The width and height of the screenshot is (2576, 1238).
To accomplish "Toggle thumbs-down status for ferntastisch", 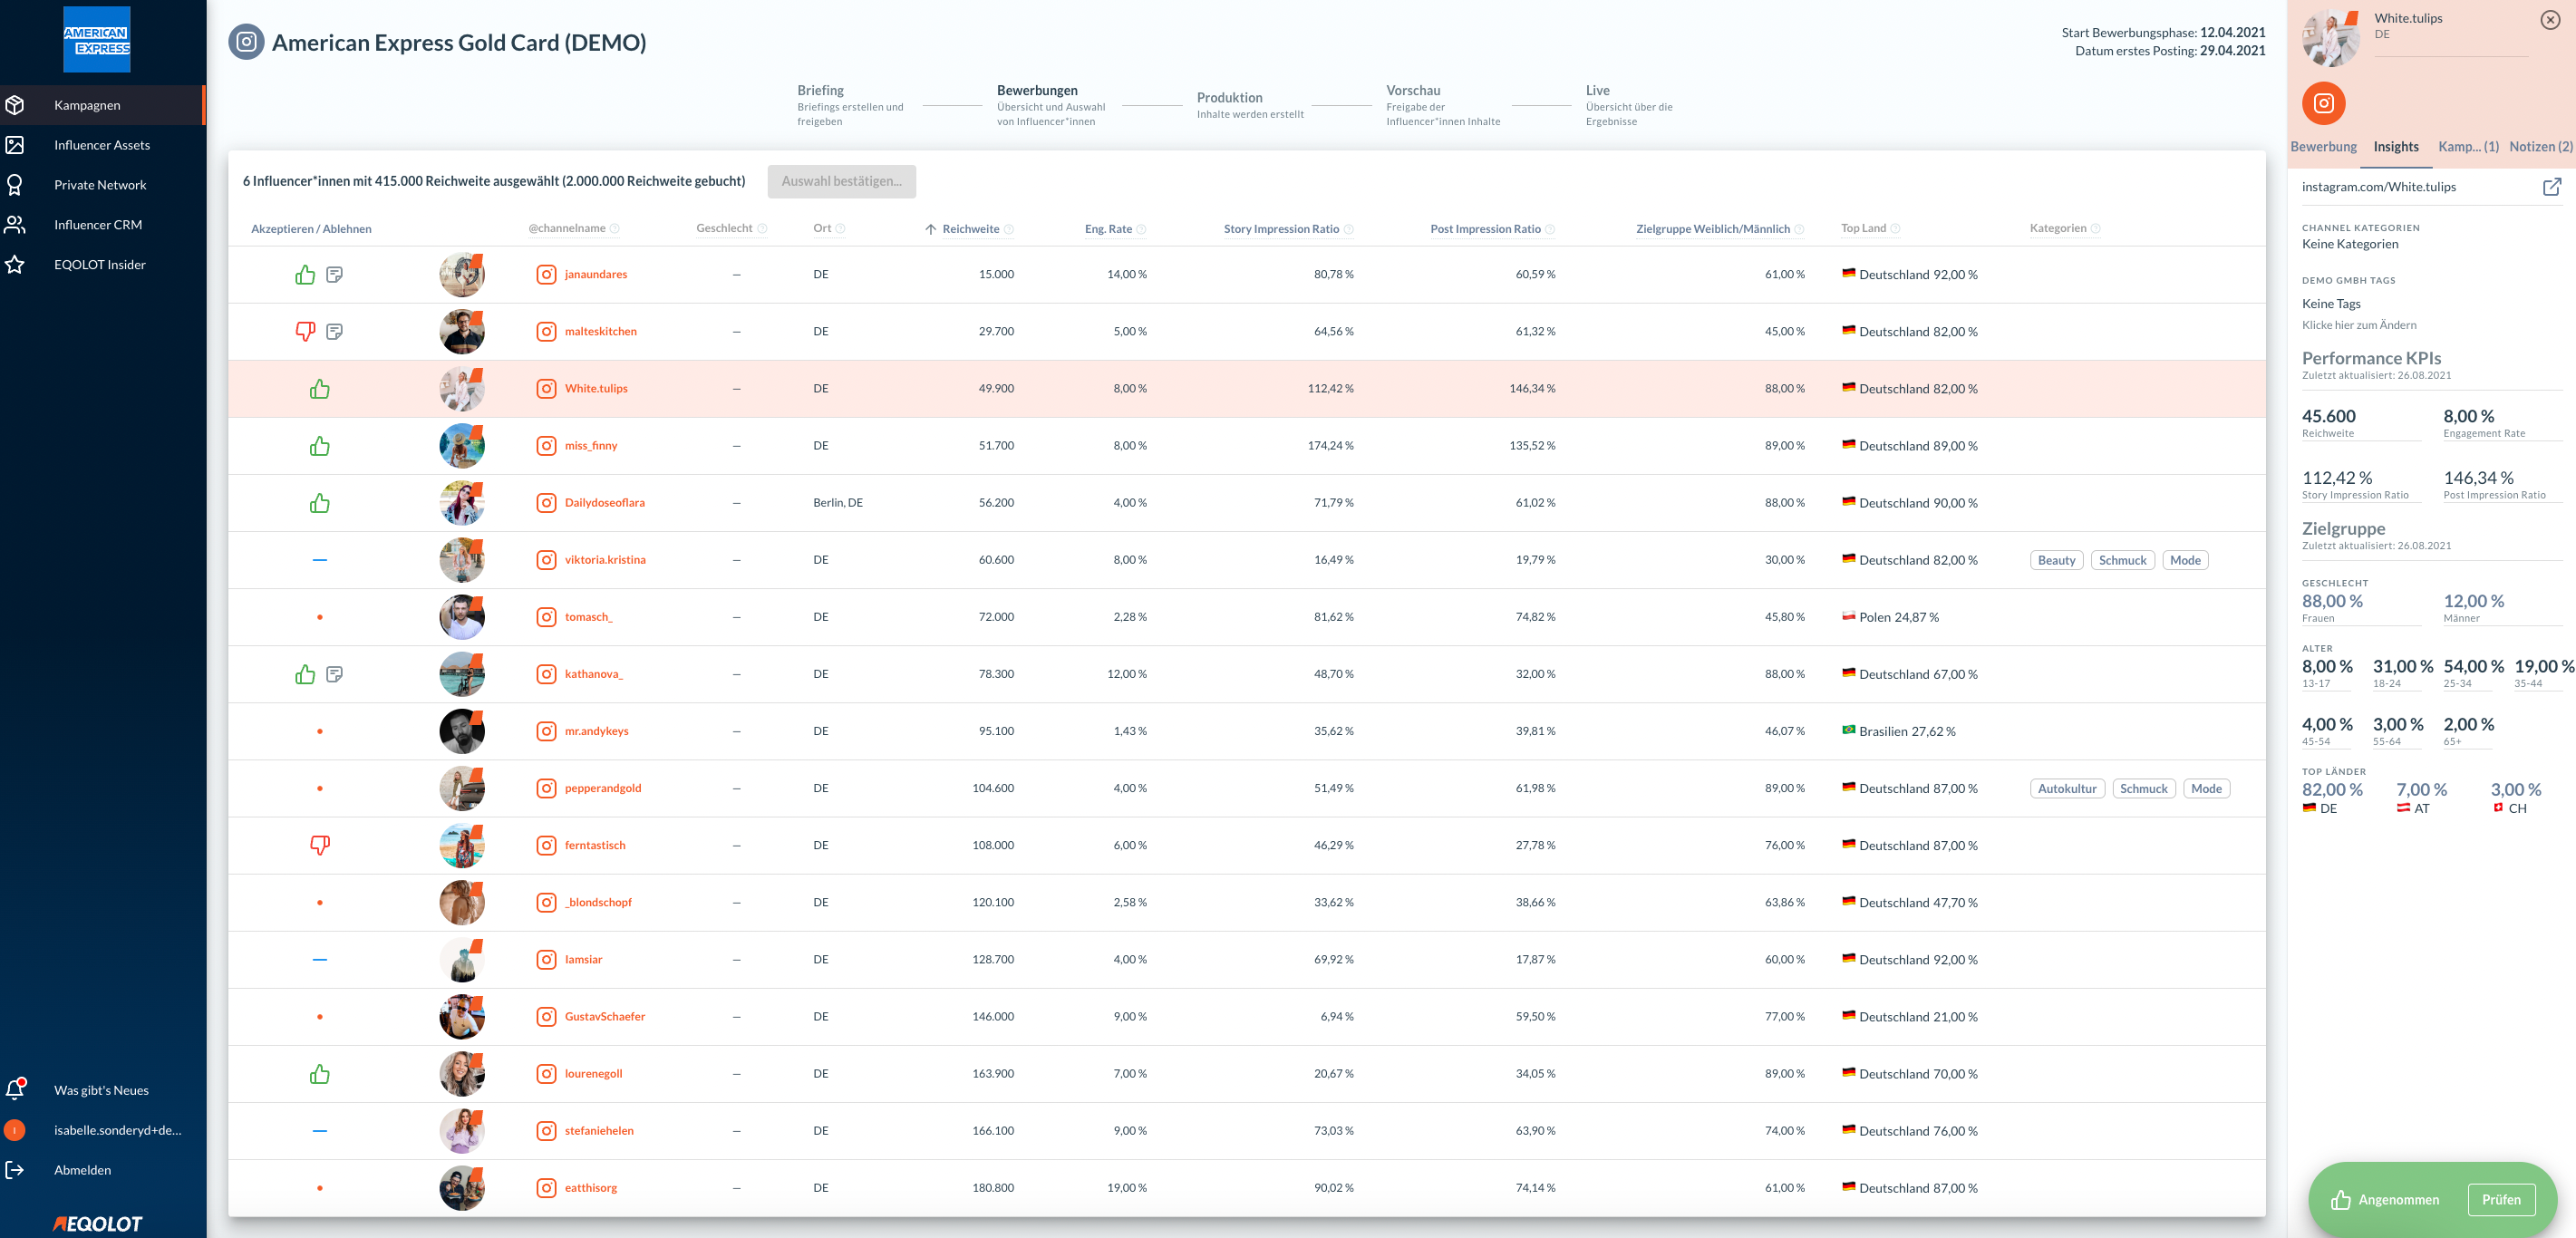I will coord(320,845).
